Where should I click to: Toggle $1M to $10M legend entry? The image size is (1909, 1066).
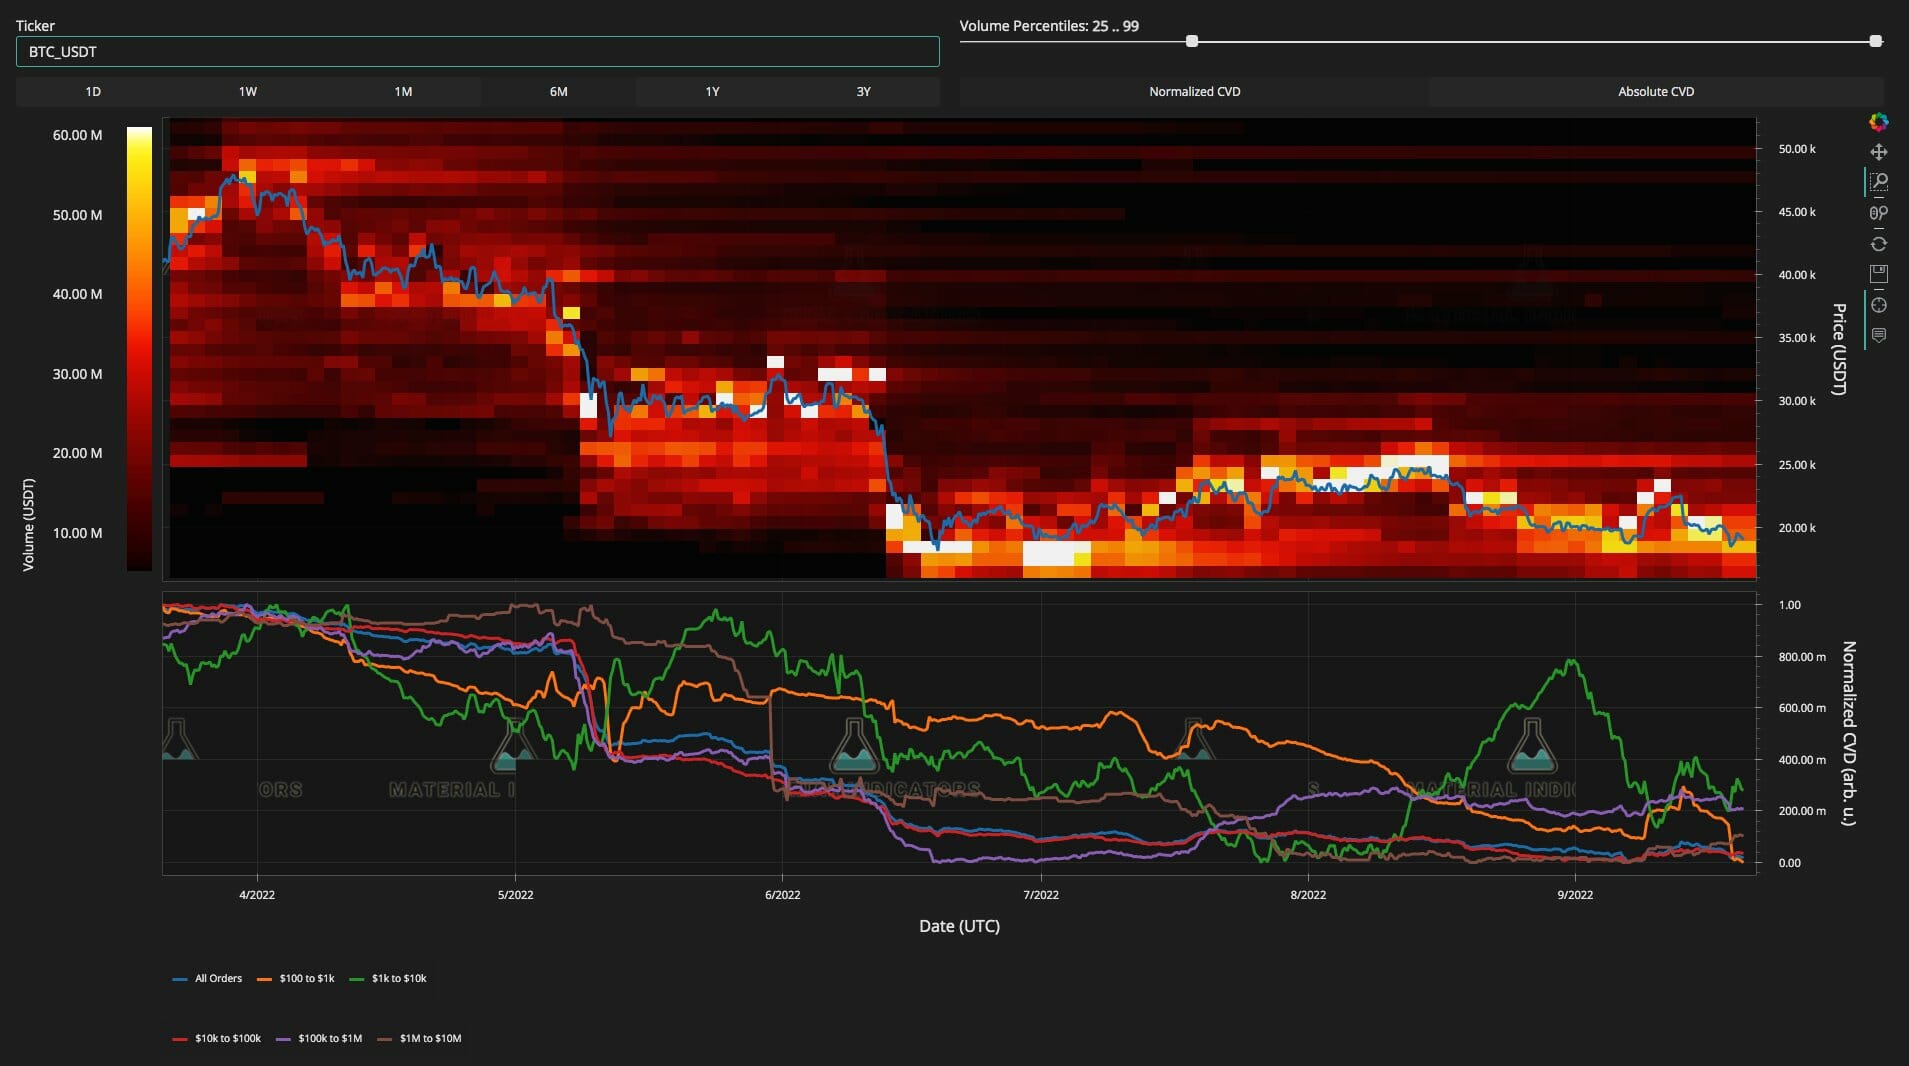click(420, 1038)
